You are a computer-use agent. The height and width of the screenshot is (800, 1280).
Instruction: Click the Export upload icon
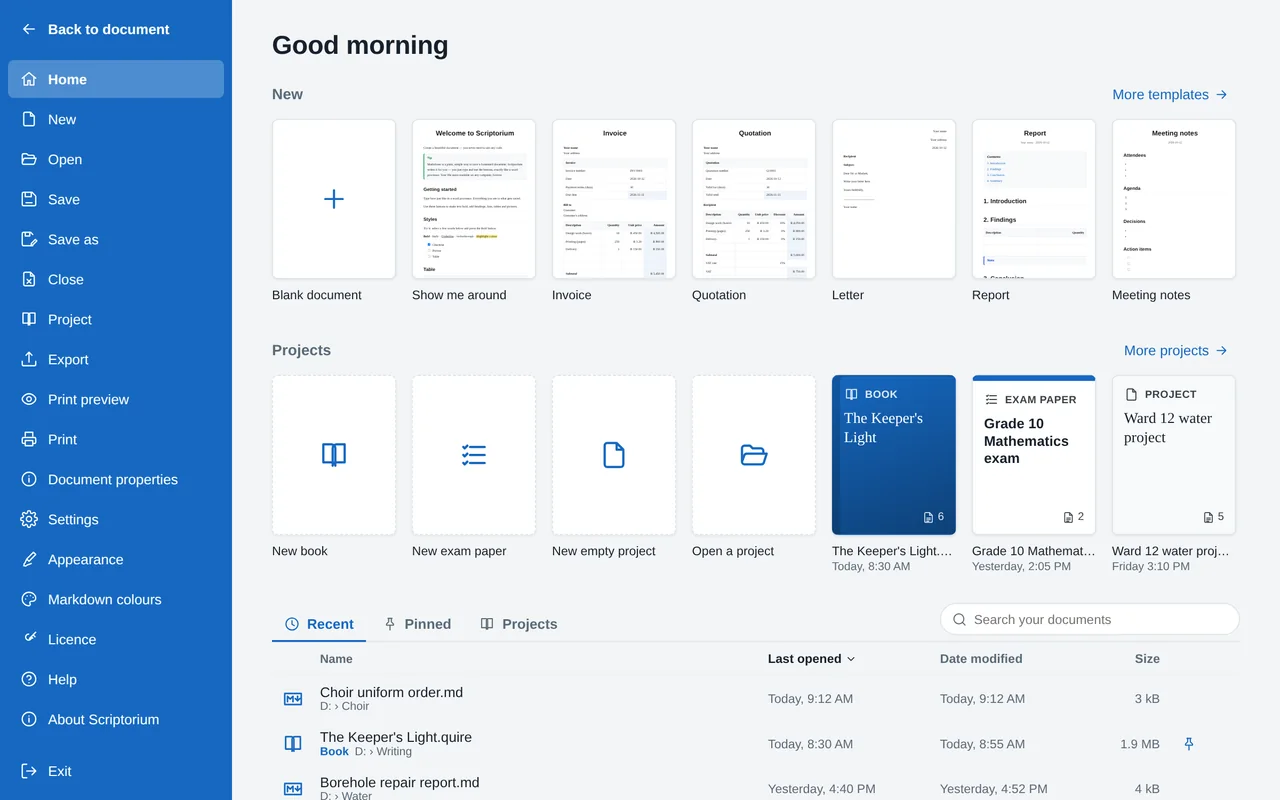tap(29, 359)
